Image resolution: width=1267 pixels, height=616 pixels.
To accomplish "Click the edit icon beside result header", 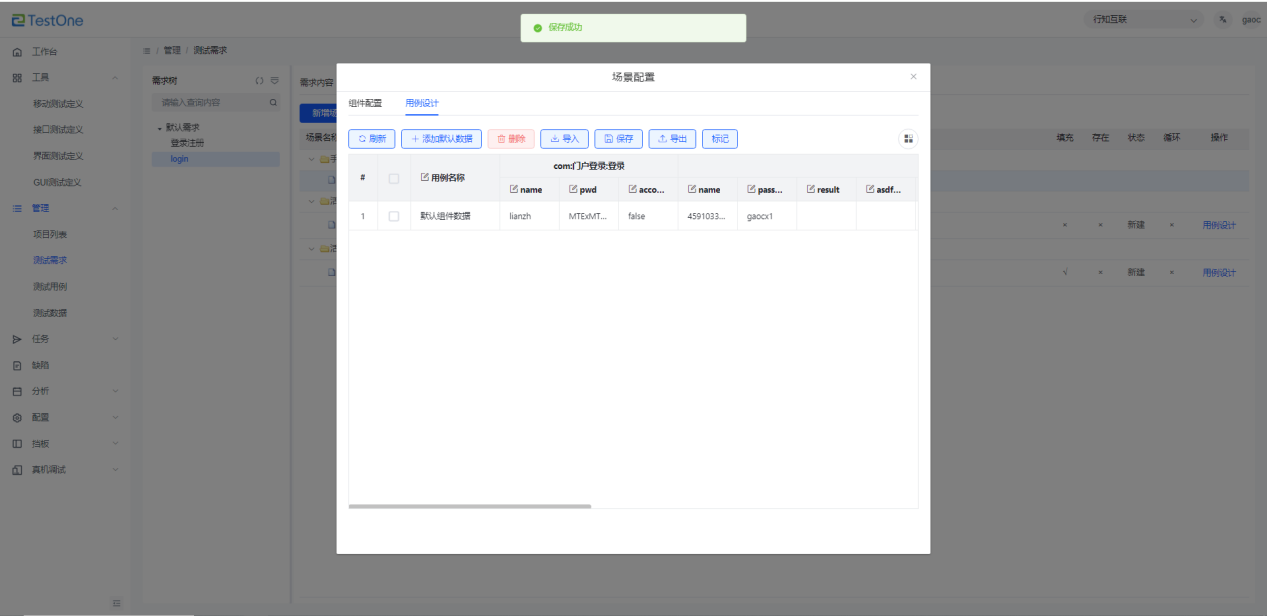I will [x=810, y=189].
